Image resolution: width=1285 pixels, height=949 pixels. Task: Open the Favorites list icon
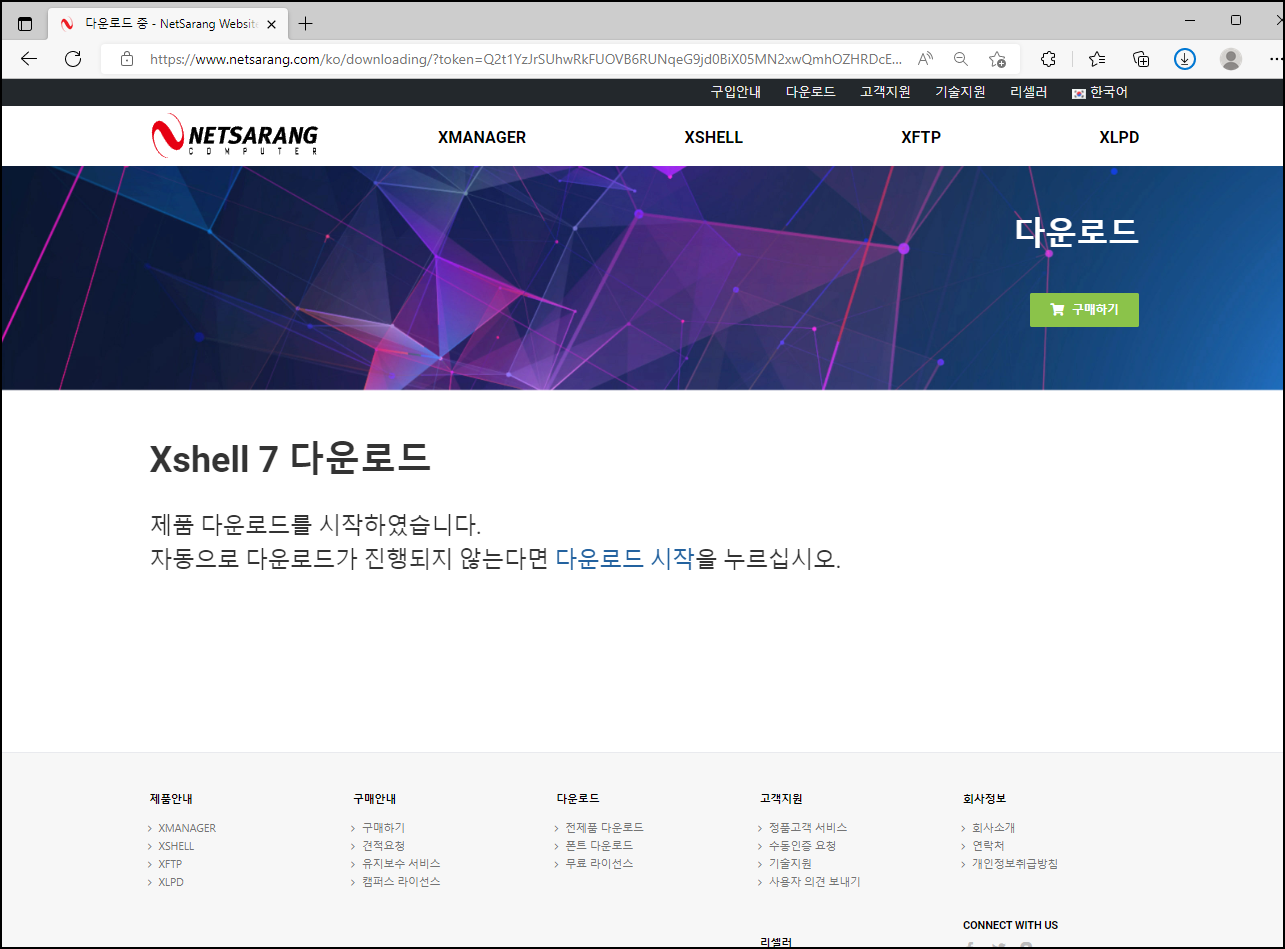pos(1097,59)
